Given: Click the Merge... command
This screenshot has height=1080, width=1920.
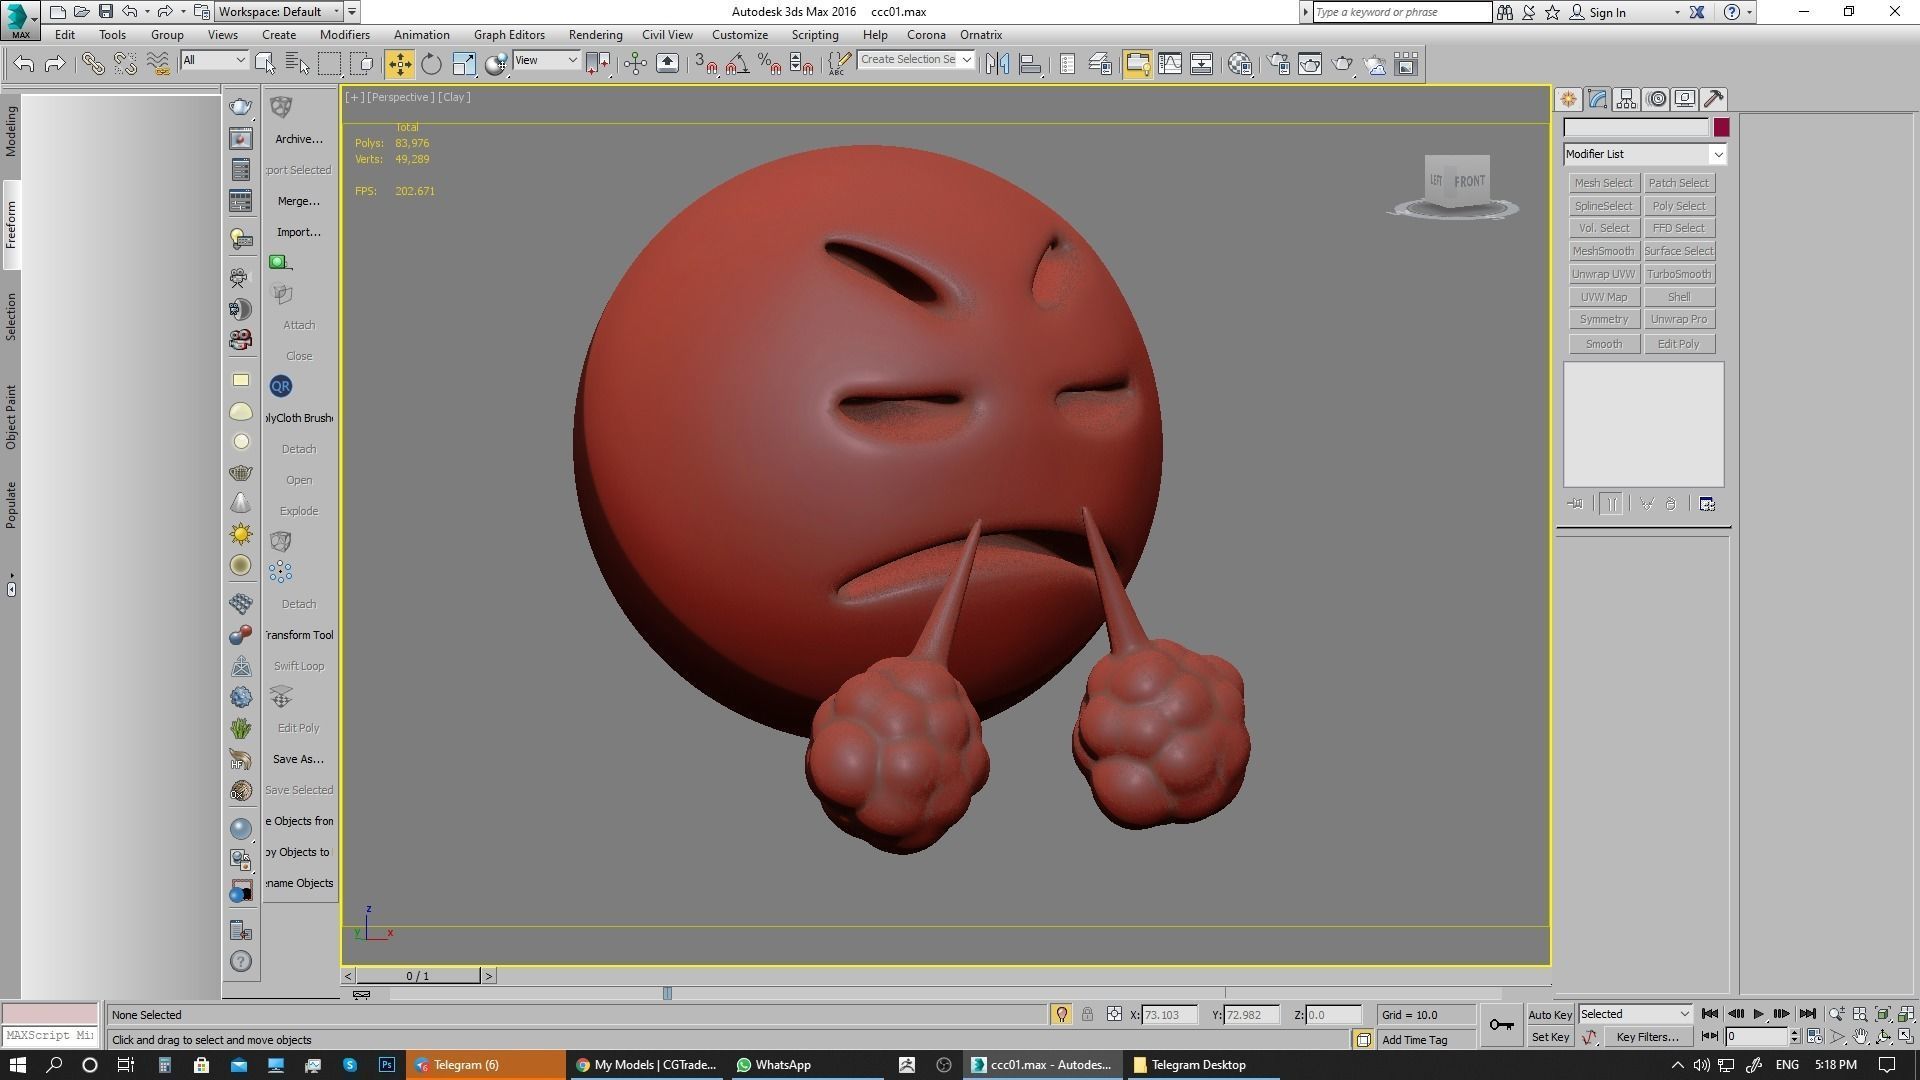Looking at the screenshot, I should (299, 201).
